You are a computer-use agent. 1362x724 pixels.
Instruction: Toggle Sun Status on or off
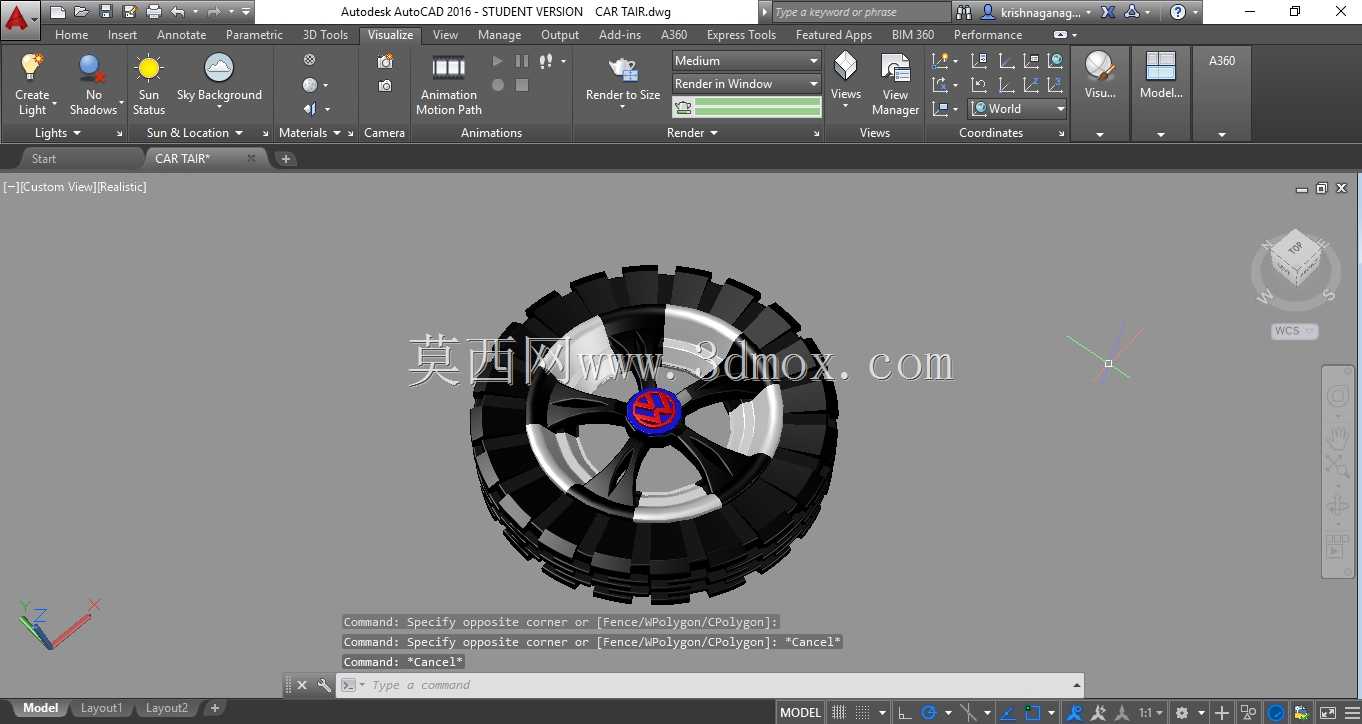tap(149, 85)
